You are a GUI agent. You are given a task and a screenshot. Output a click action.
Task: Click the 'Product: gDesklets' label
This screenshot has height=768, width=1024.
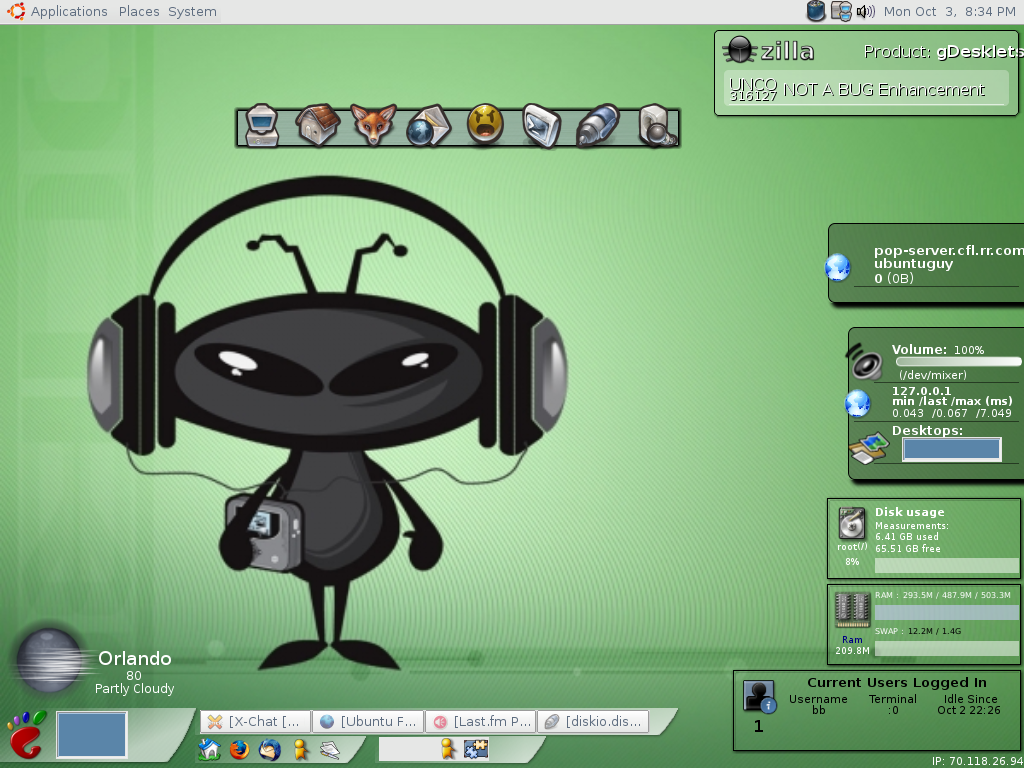[944, 52]
